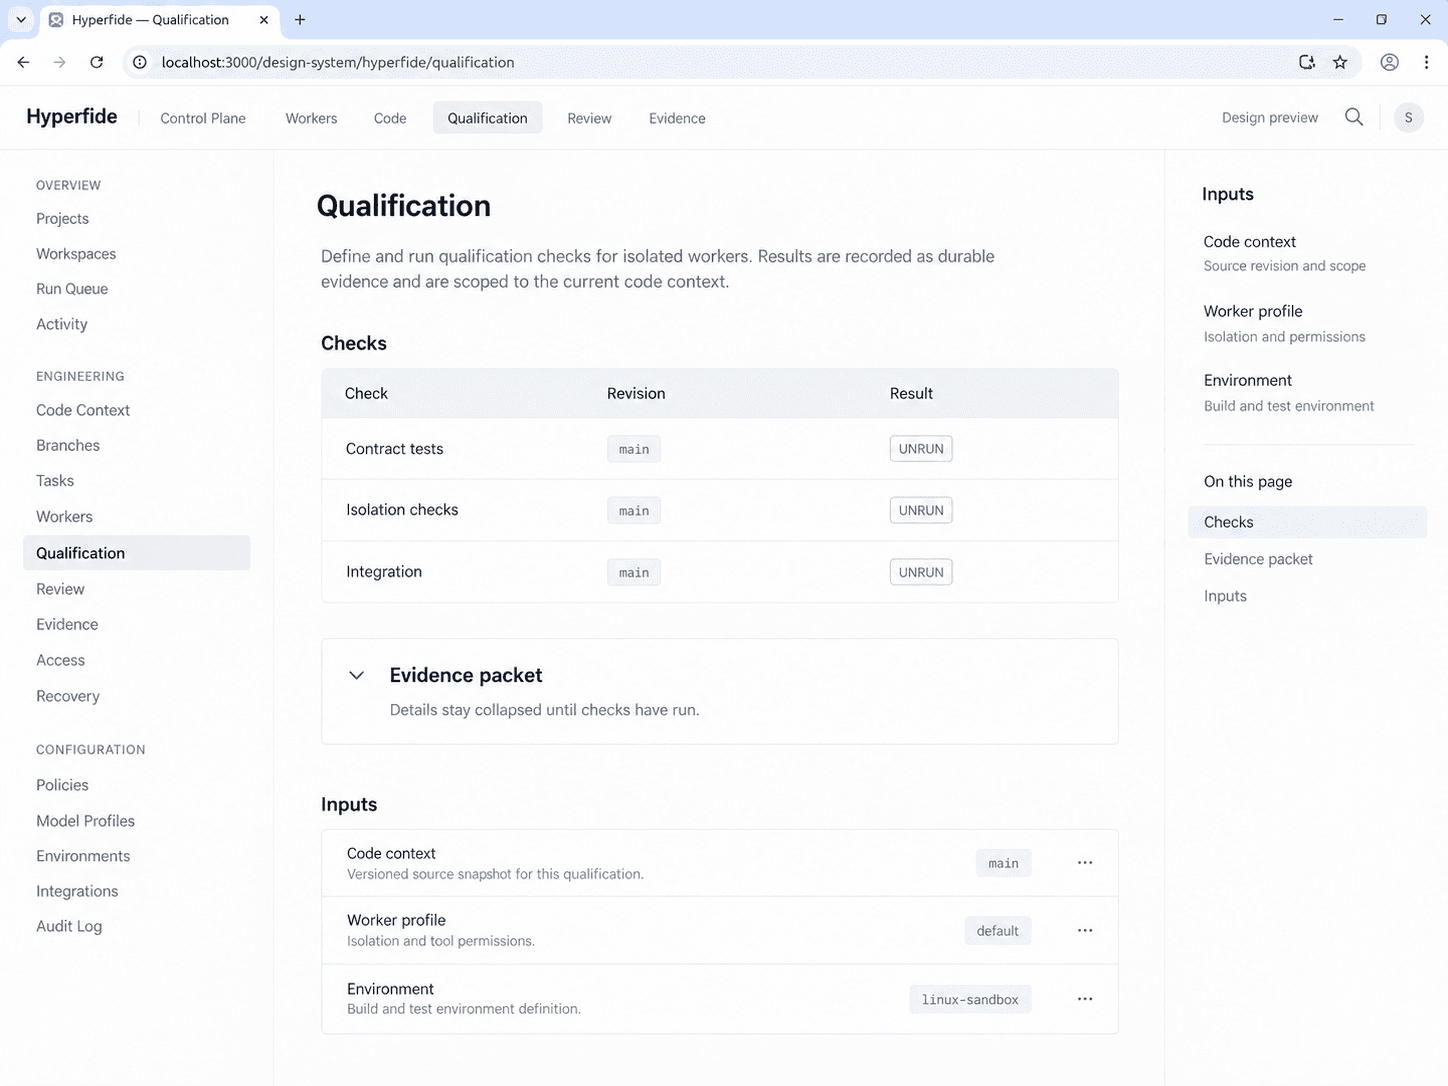Click the UNRUN badge for Integration
Screen dimensions: 1448x1086
921,572
